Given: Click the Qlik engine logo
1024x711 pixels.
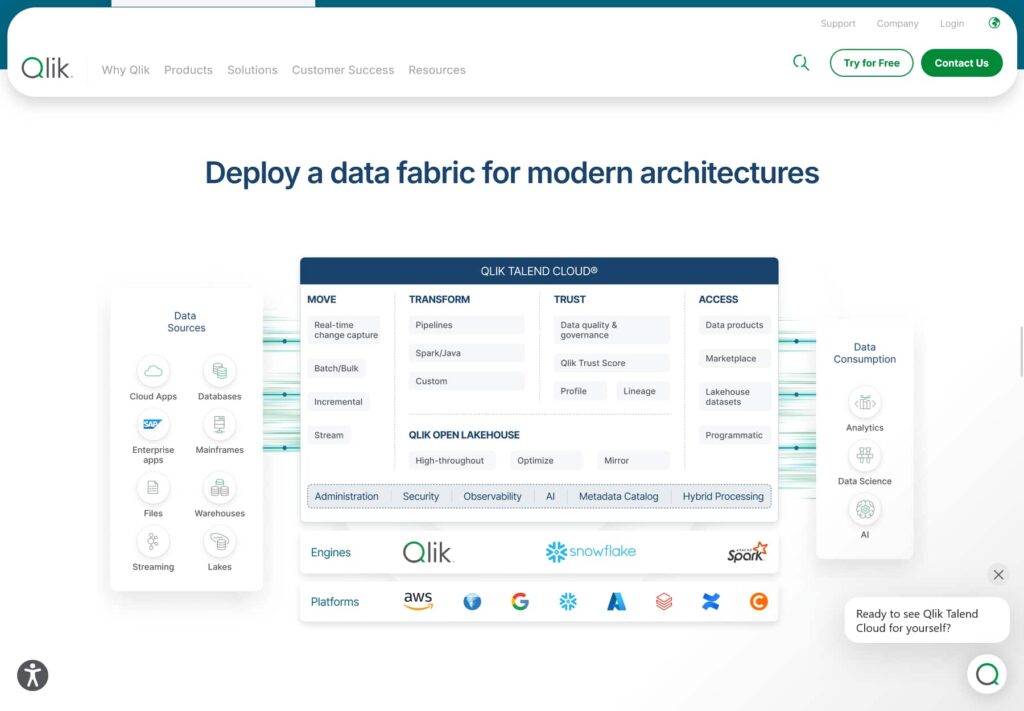Looking at the screenshot, I should [428, 552].
